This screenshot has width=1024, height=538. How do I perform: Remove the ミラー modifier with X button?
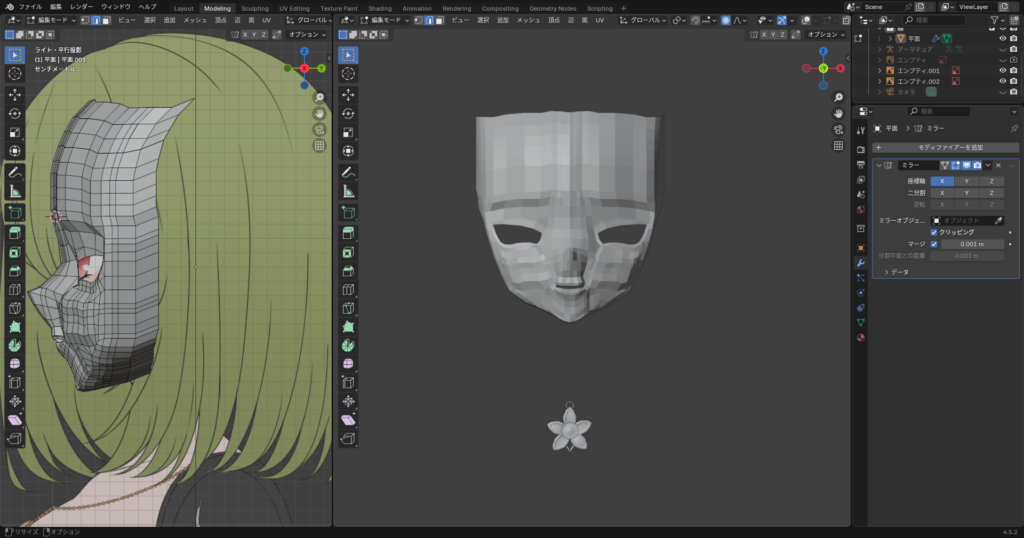pyautogui.click(x=999, y=165)
